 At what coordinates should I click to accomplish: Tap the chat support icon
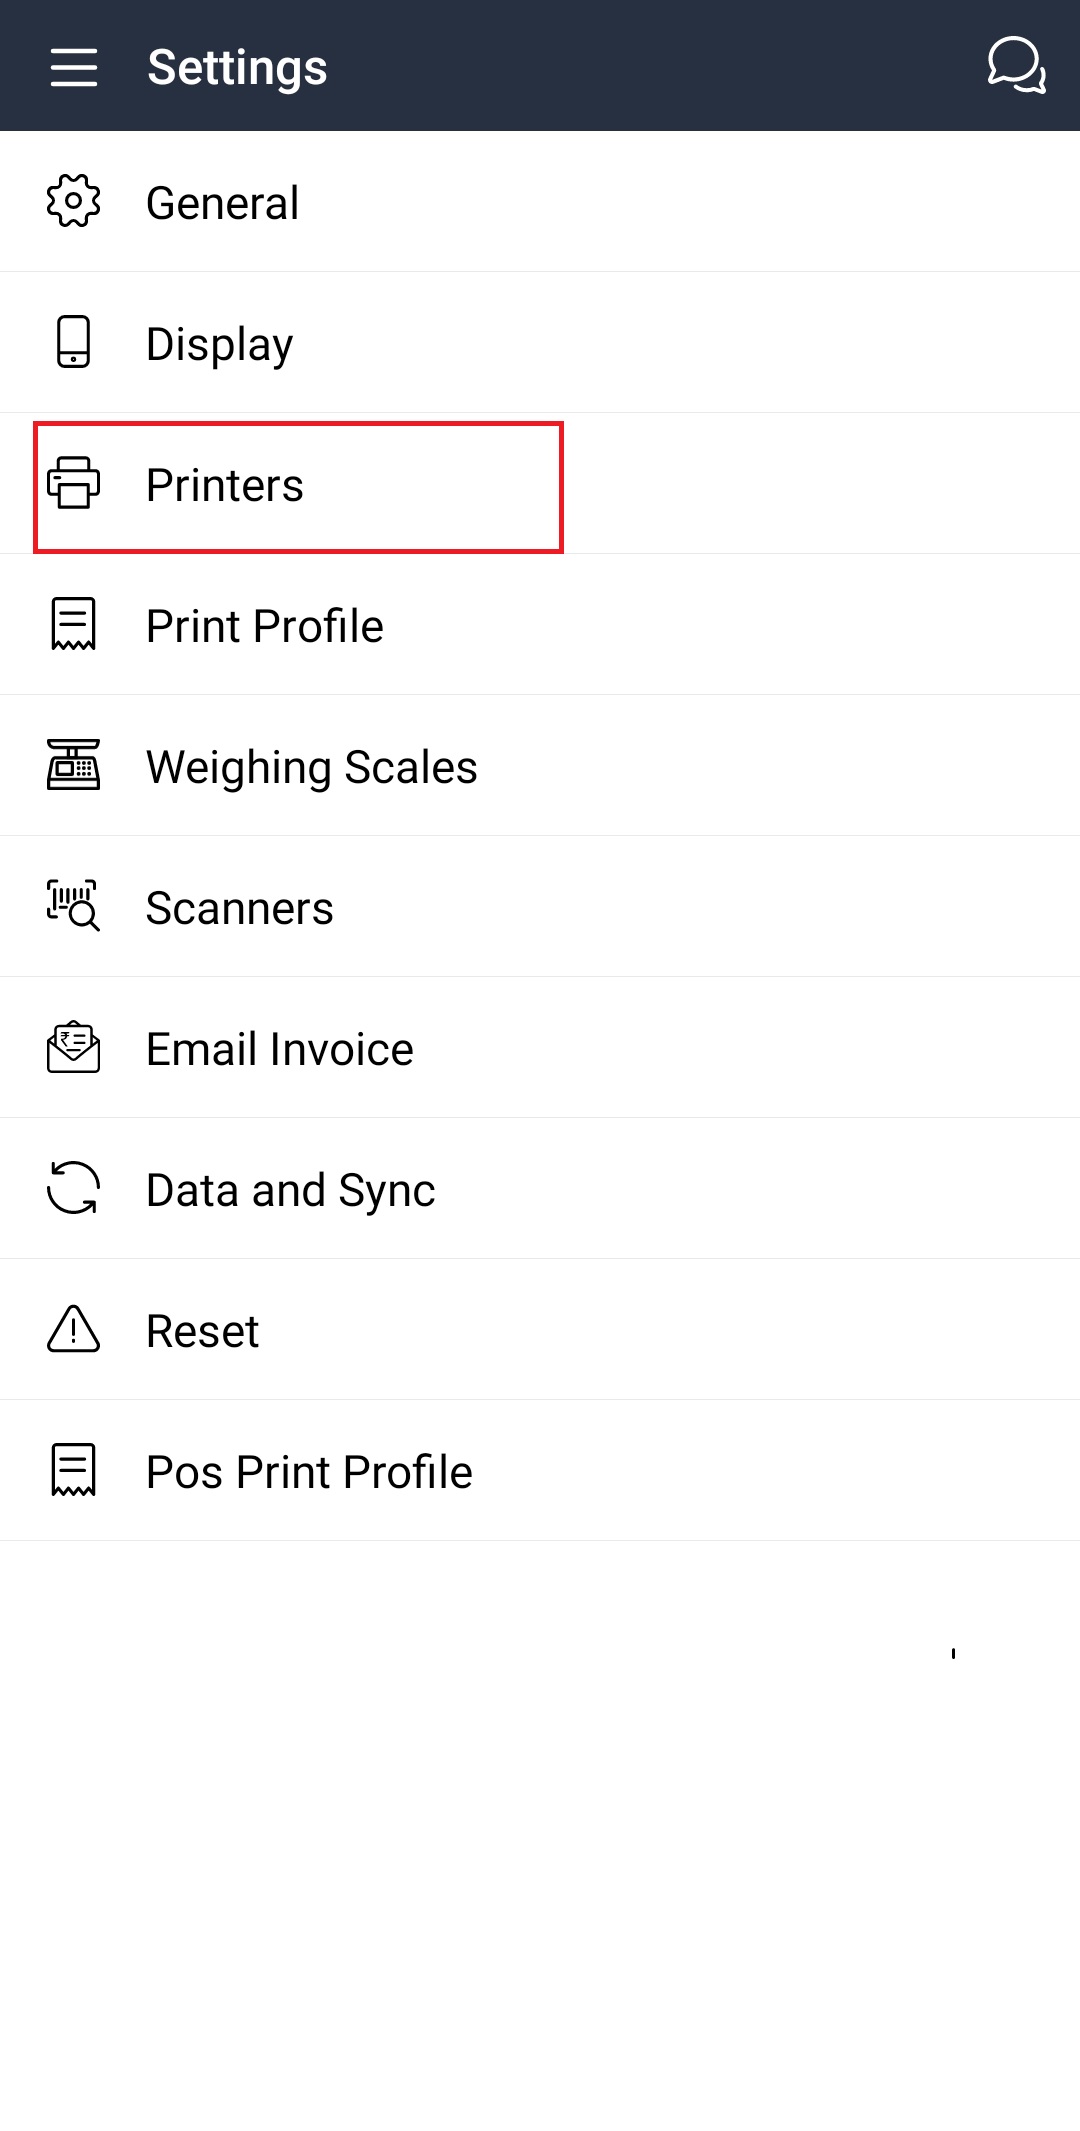(1016, 66)
